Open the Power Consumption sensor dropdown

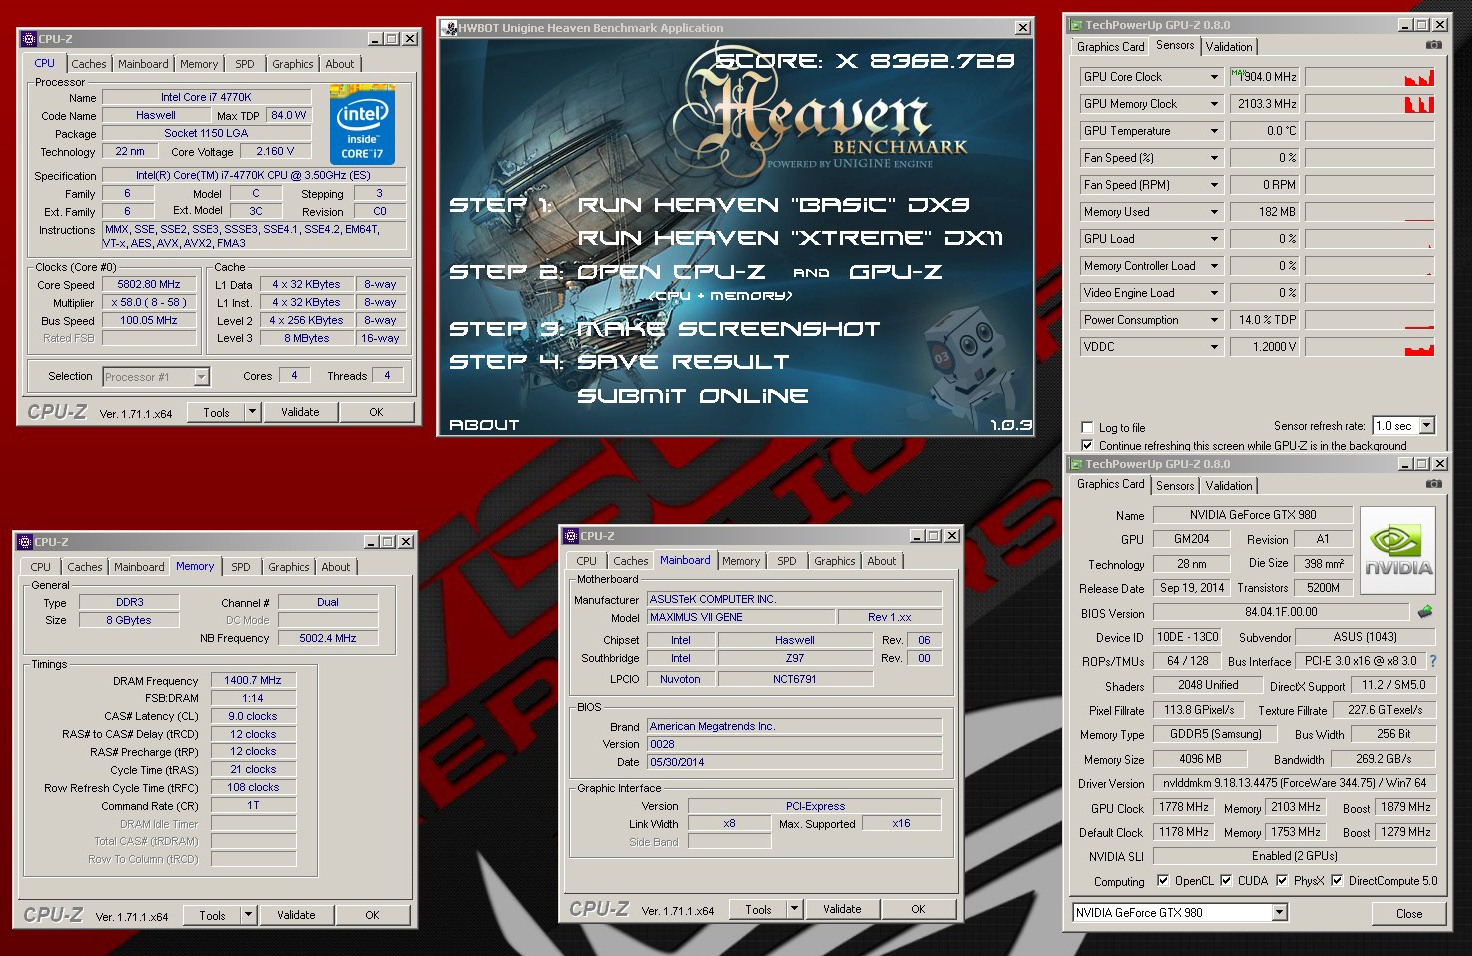(x=1214, y=320)
